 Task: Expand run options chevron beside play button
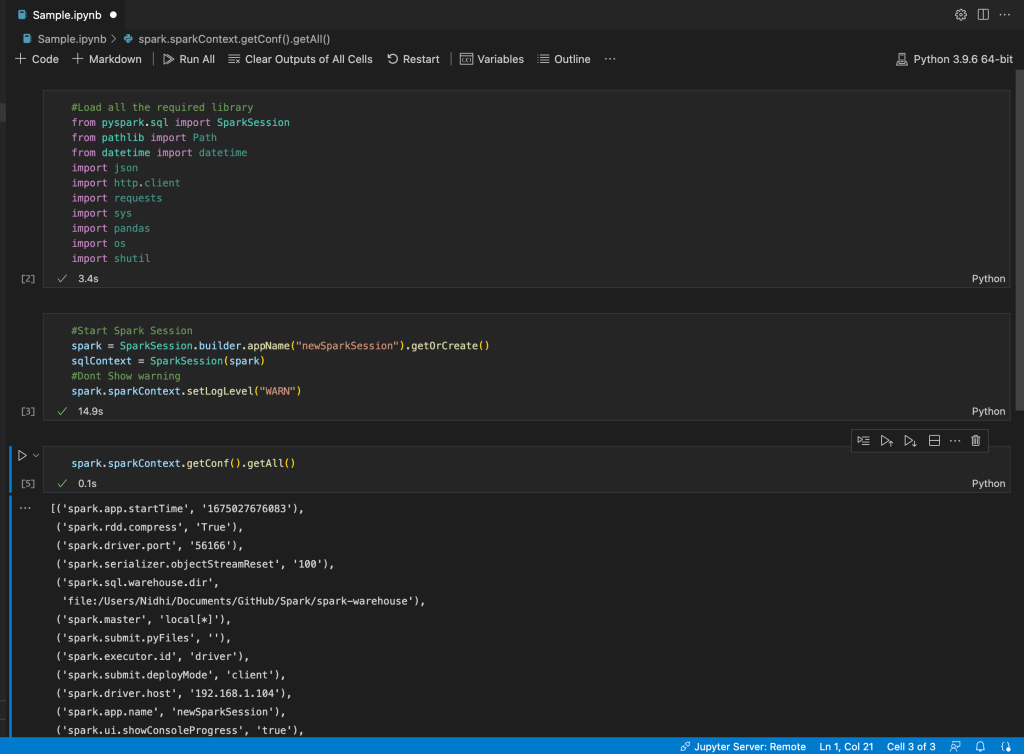click(x=37, y=456)
